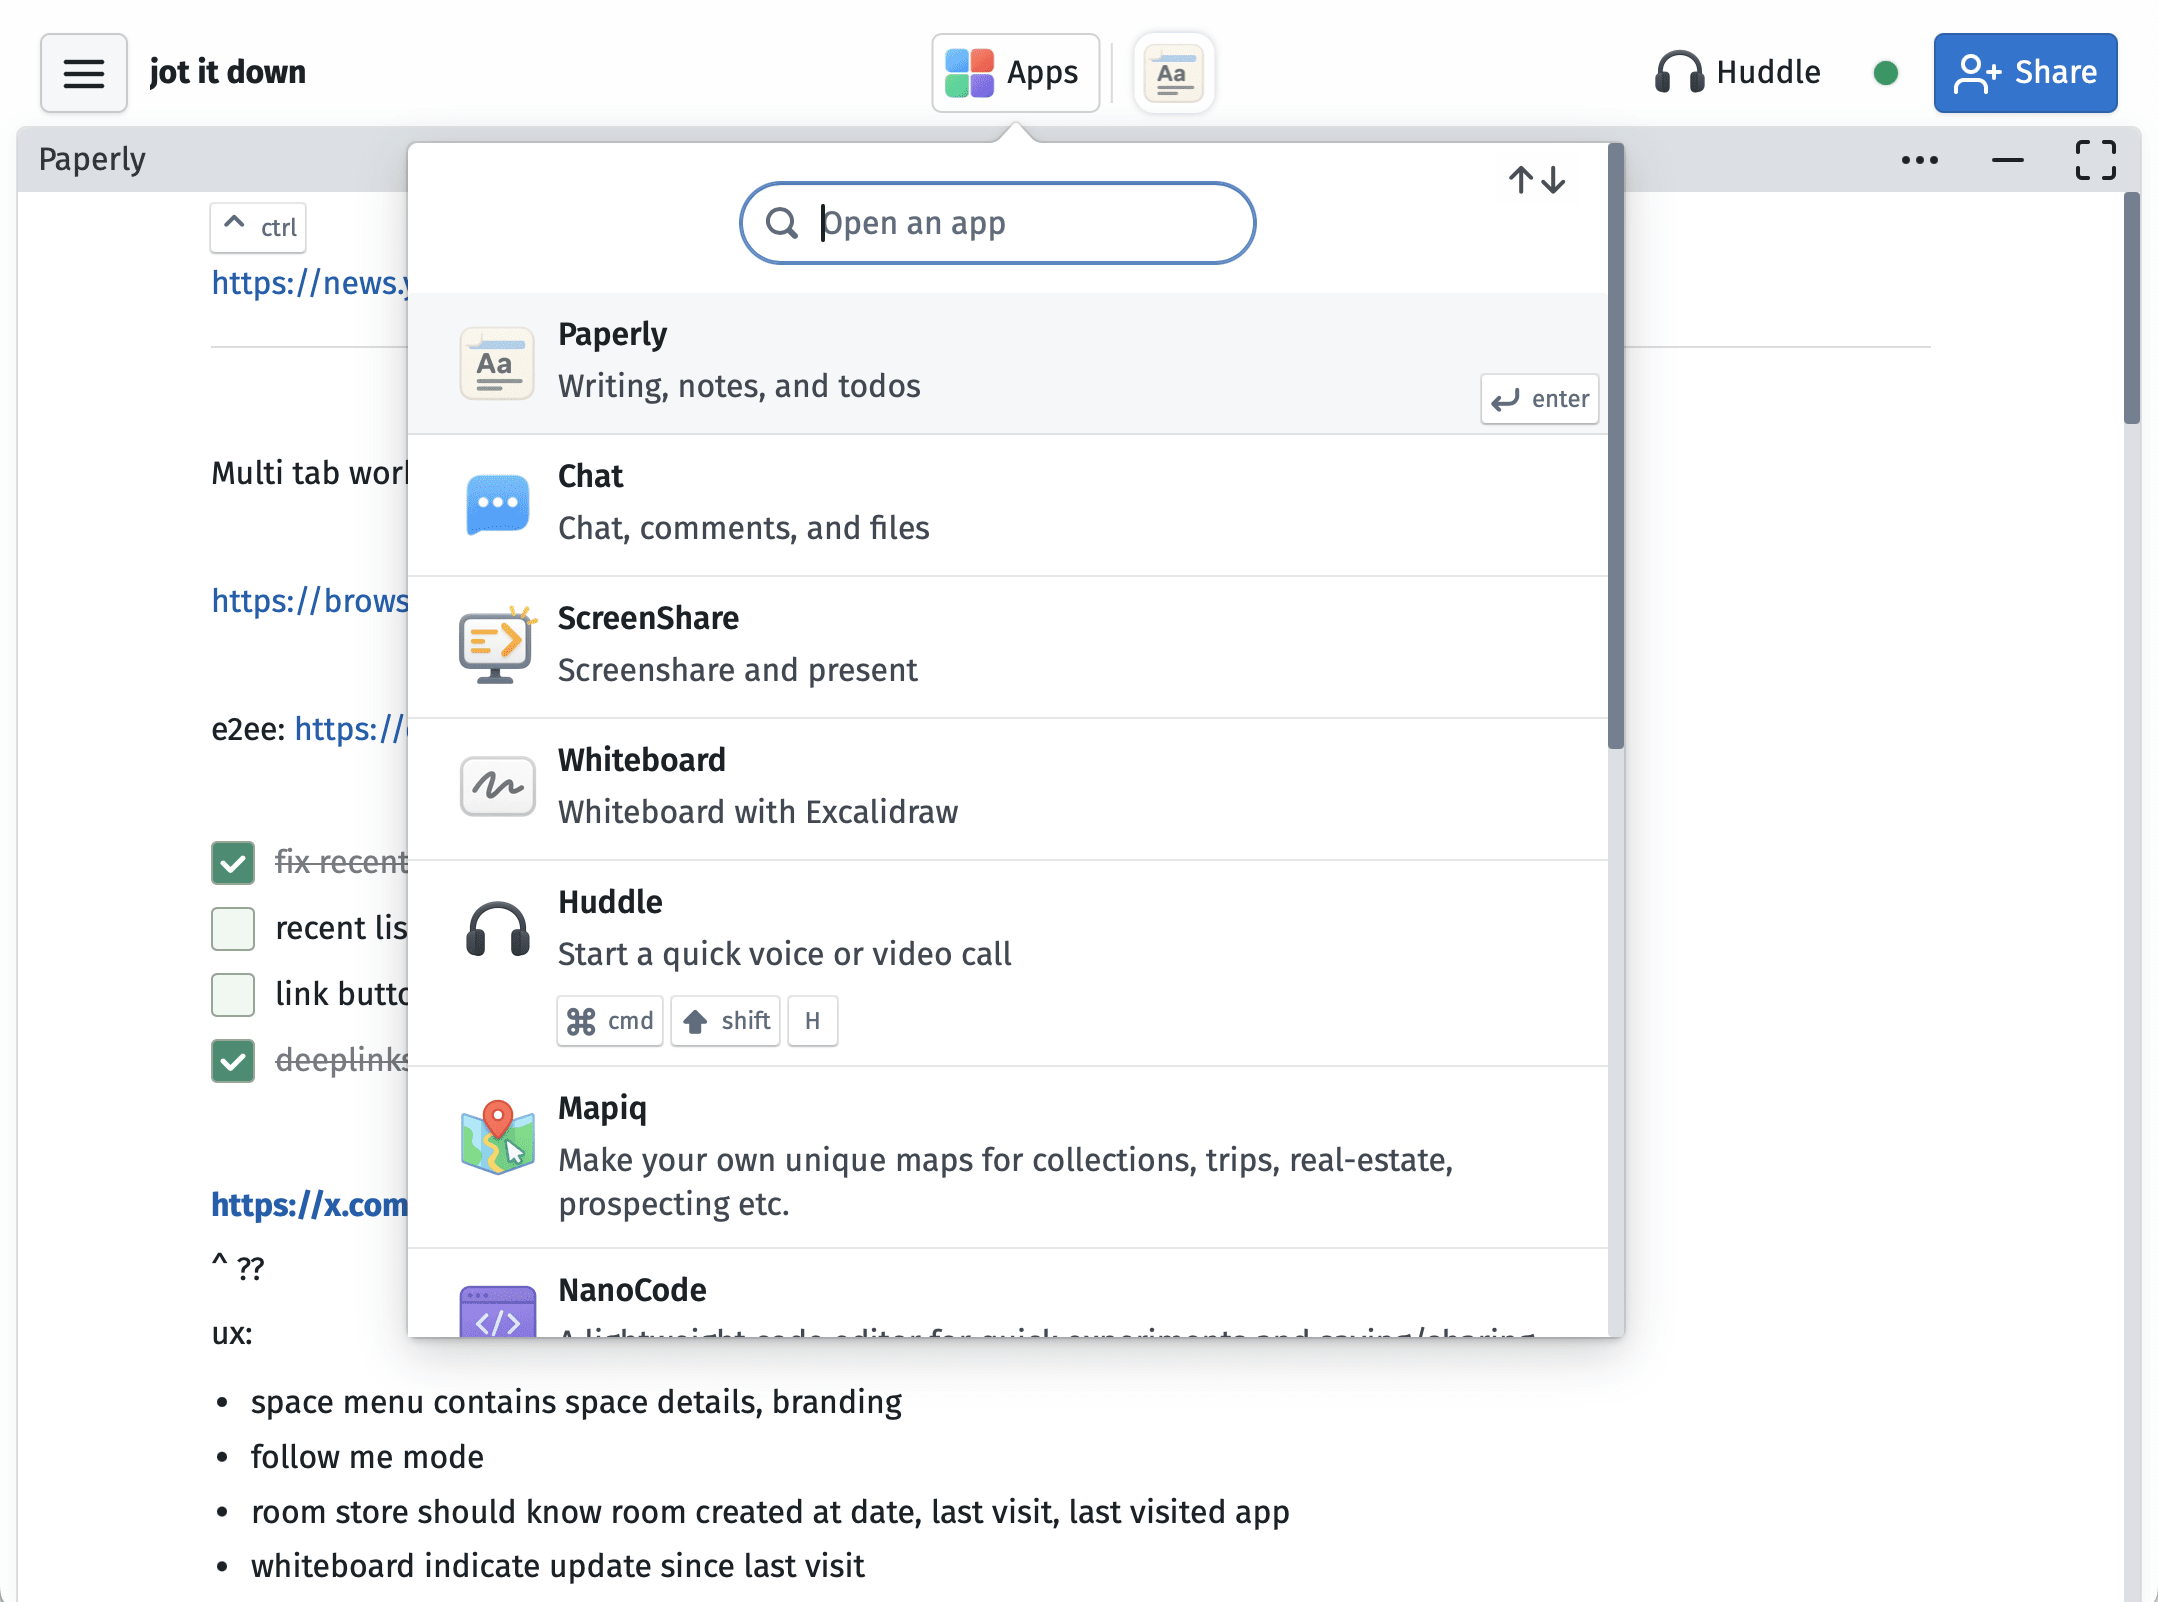Click the app list scrollbar thumb
Viewport: 2158px width, 1602px height.
click(x=1615, y=445)
